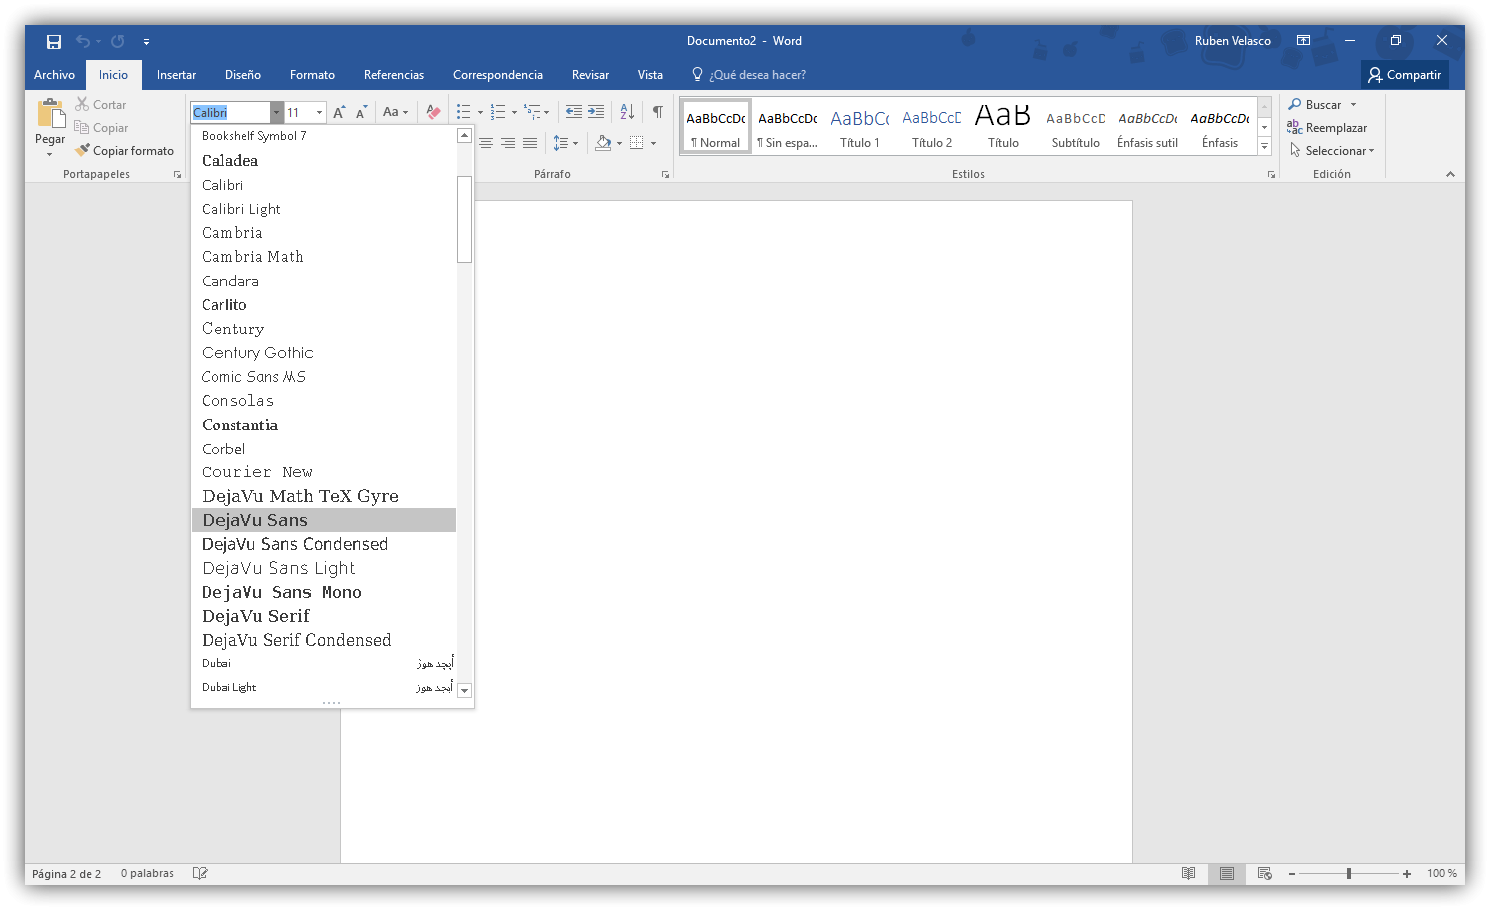Click the Repeat action icon in the title bar
The image size is (1490, 910).
tap(118, 41)
